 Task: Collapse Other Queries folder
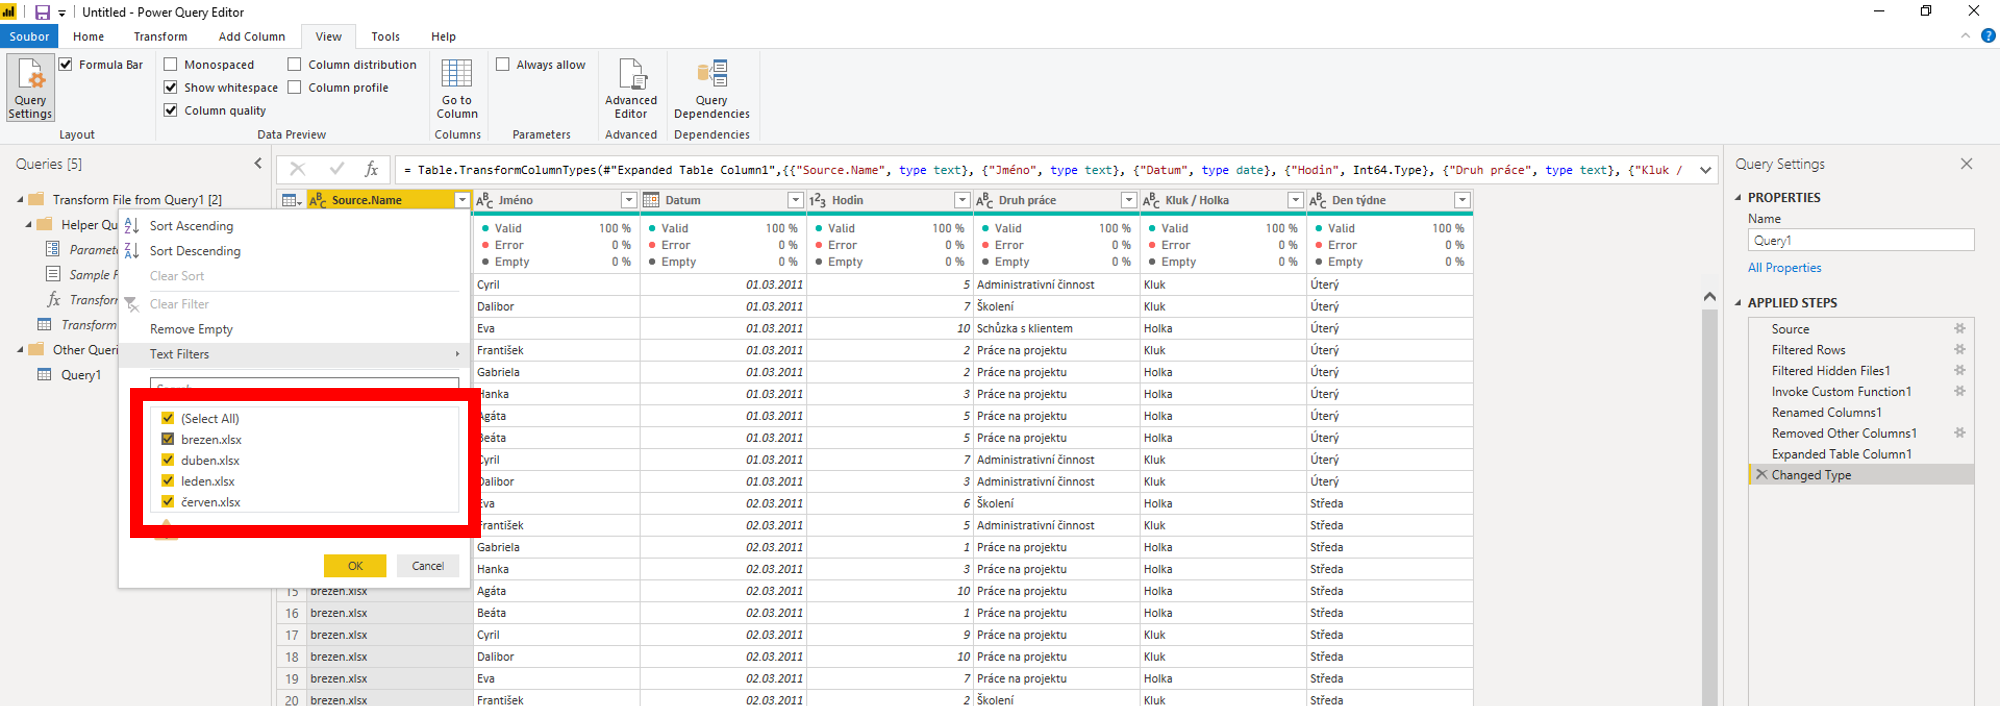tap(20, 350)
